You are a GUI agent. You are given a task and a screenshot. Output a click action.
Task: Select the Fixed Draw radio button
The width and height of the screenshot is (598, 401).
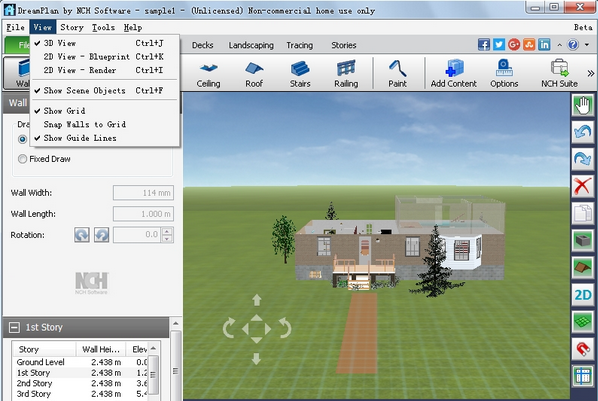point(23,159)
